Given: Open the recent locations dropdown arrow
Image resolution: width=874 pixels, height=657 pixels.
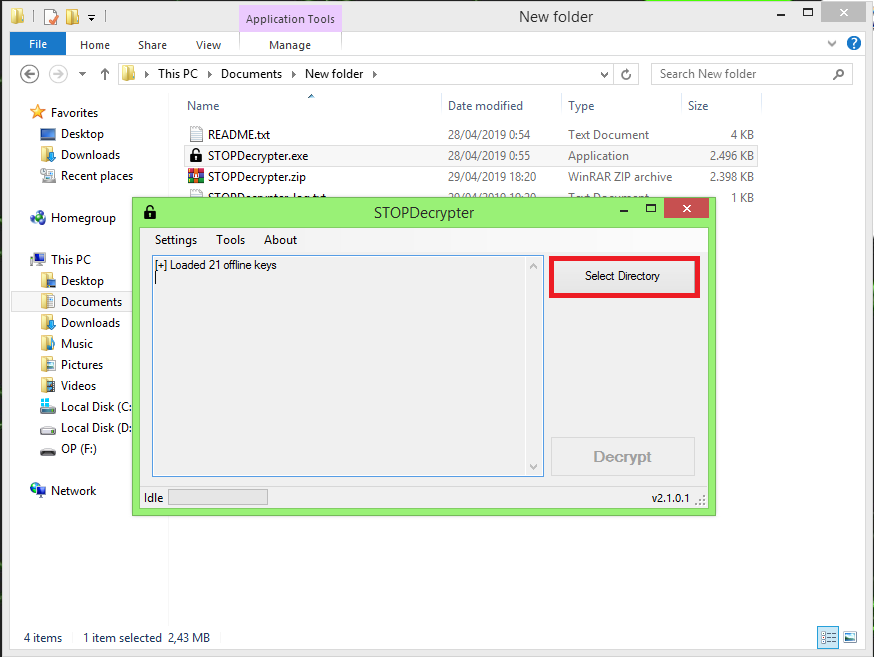Looking at the screenshot, I should tap(82, 74).
